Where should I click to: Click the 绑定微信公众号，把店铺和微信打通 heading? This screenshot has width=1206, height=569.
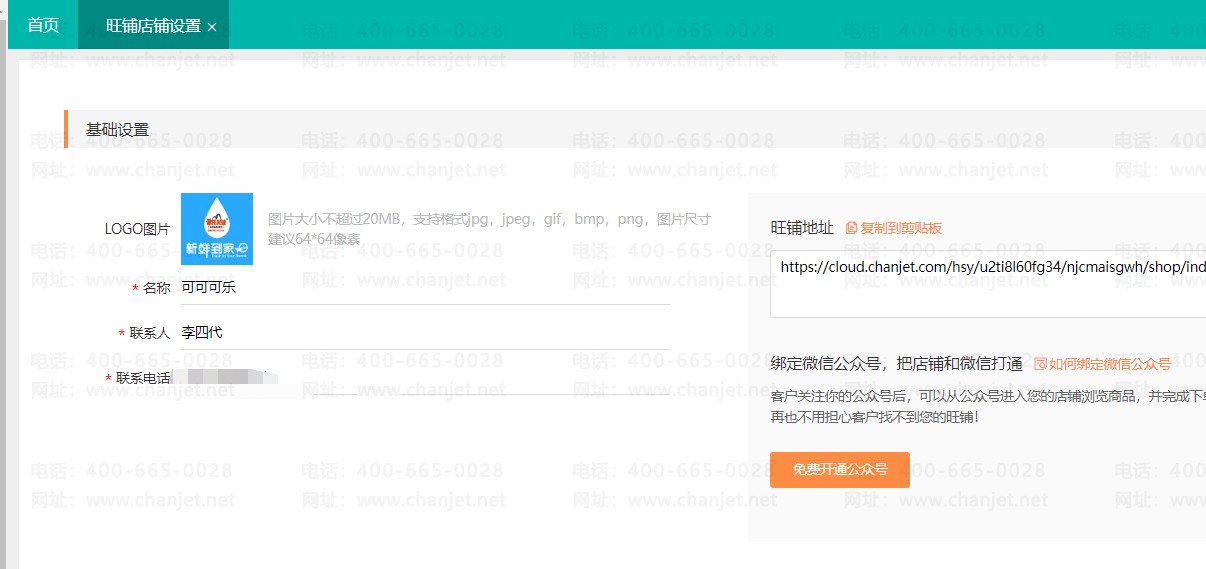click(896, 363)
